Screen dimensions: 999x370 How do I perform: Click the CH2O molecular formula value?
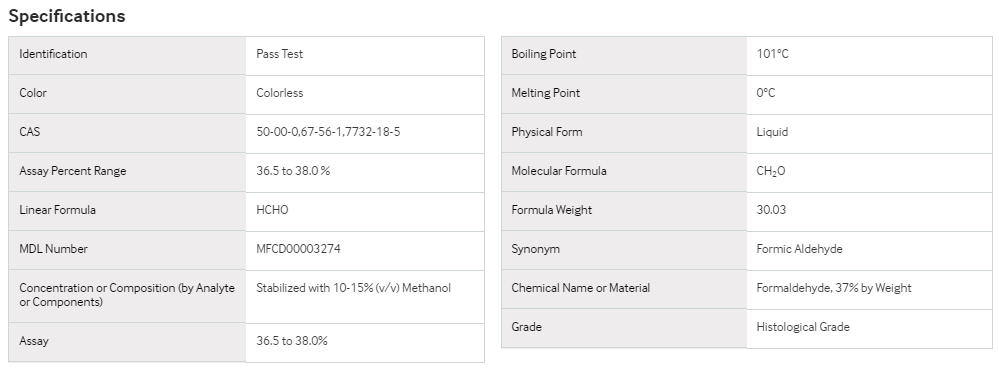(x=771, y=171)
